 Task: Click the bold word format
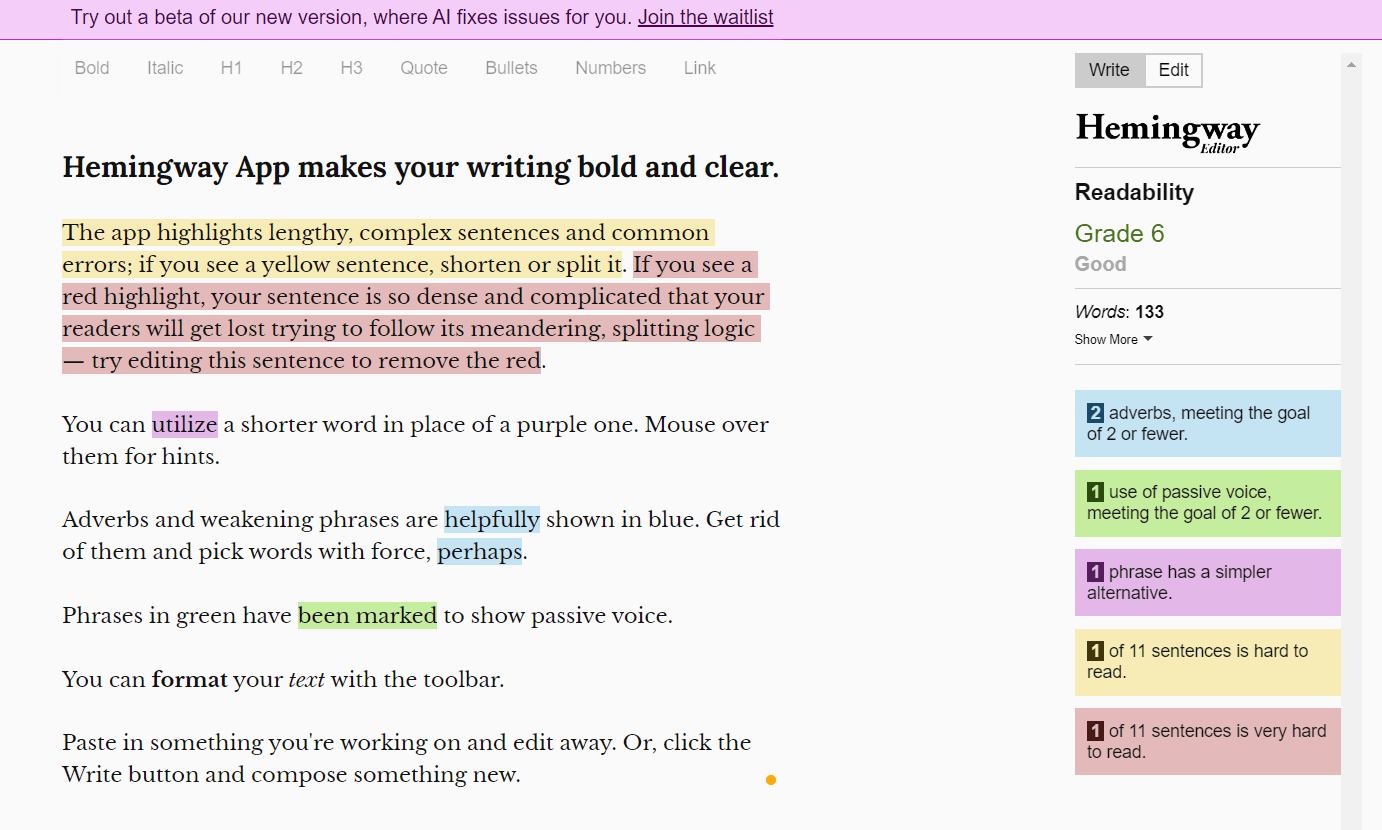click(x=189, y=680)
